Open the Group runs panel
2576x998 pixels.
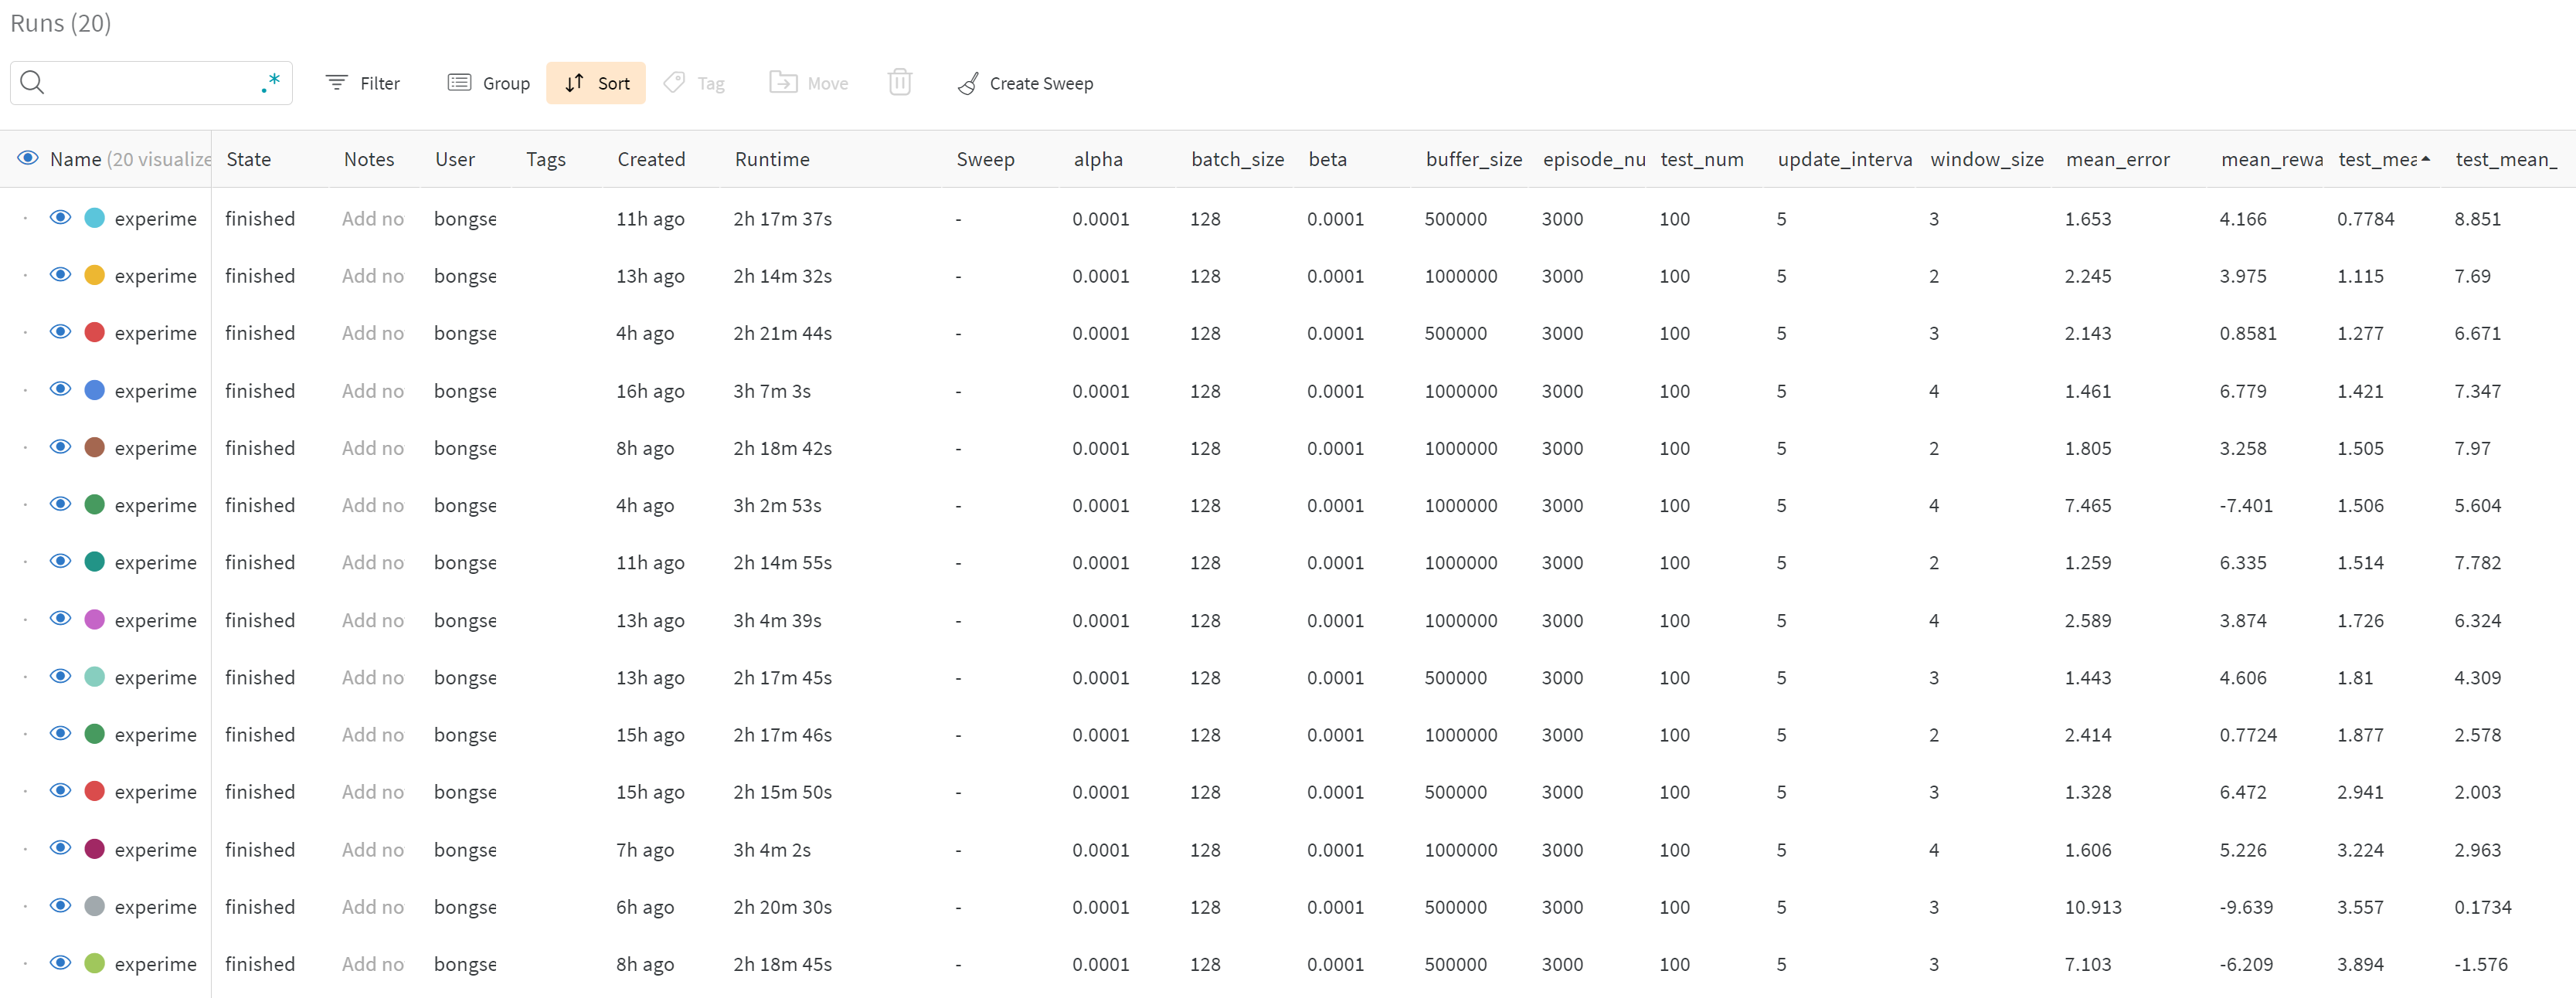tap(488, 83)
